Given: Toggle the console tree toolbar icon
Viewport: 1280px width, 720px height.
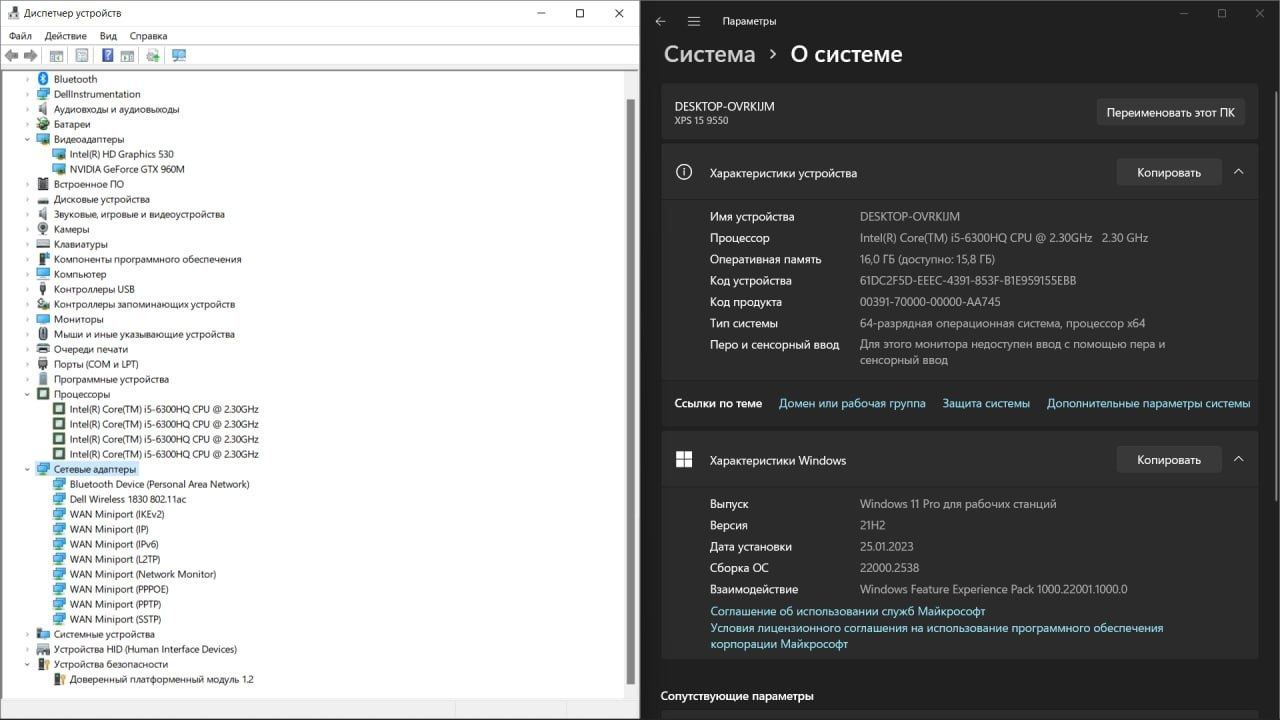Looking at the screenshot, I should click(x=57, y=56).
